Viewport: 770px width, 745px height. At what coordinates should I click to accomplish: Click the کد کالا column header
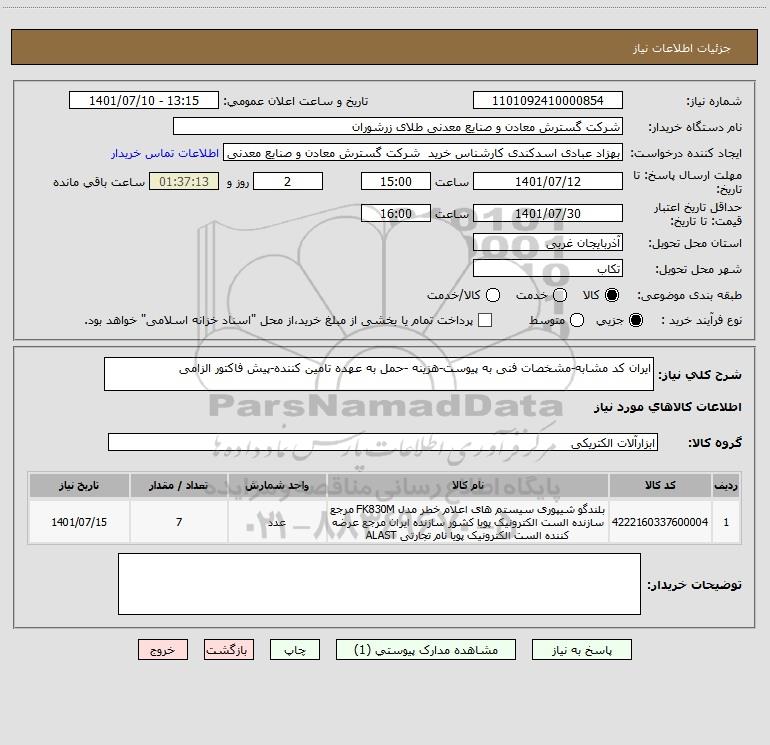[660, 486]
